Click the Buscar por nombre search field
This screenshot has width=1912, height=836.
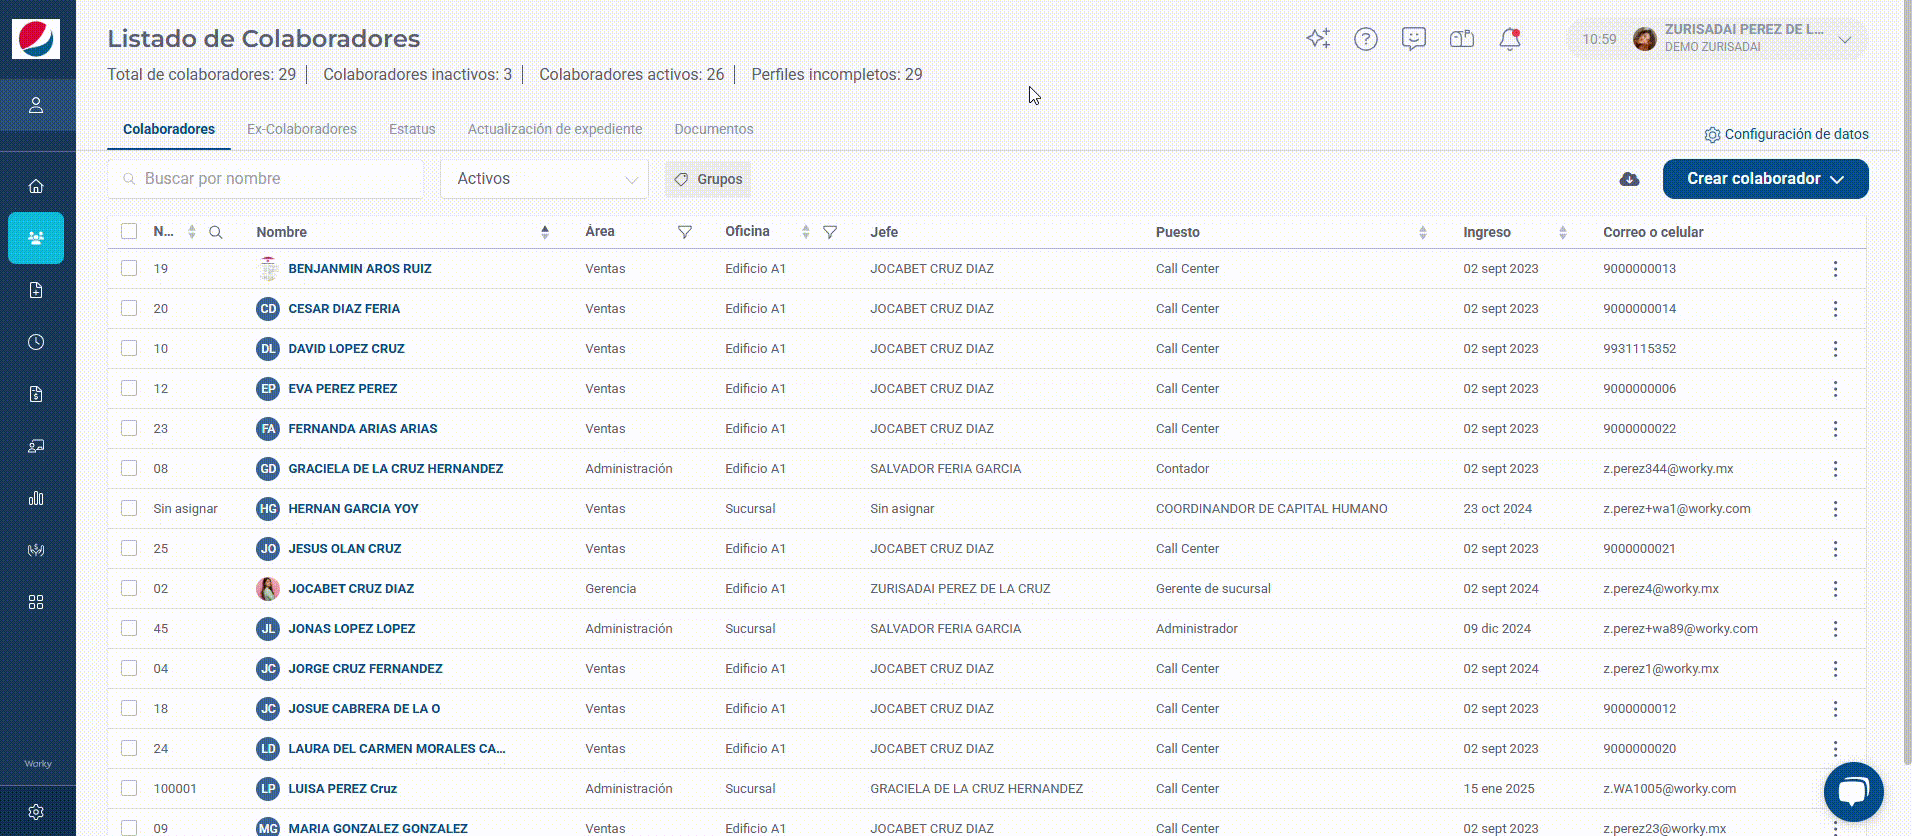(266, 179)
